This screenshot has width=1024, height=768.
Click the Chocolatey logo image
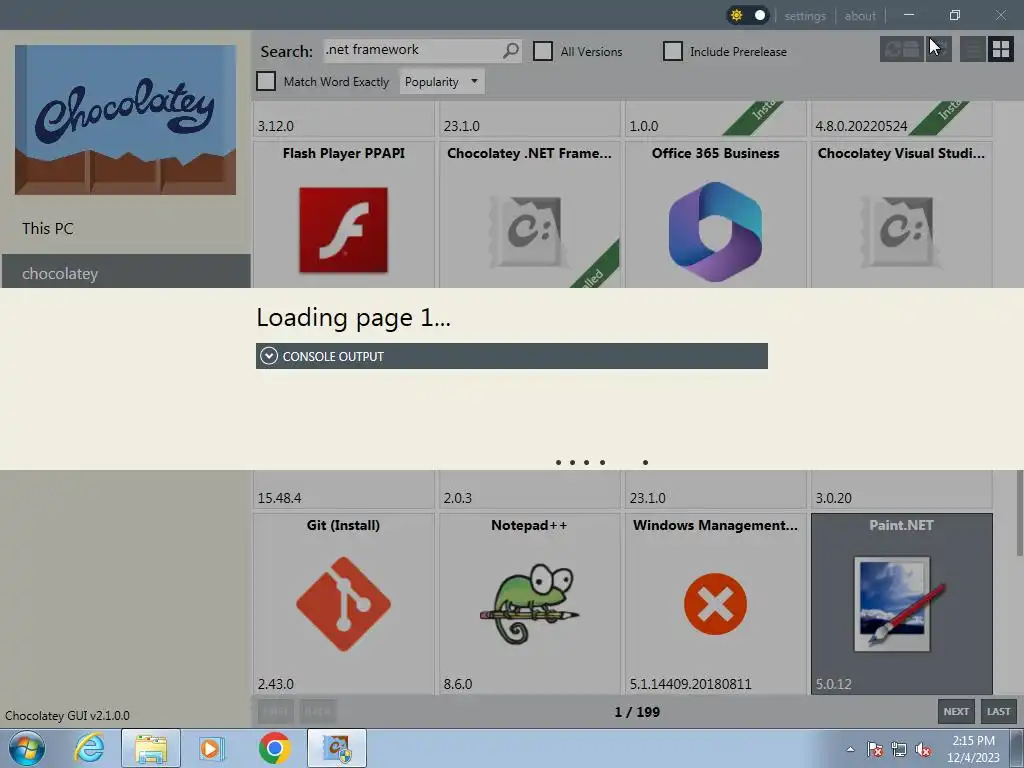(x=125, y=120)
